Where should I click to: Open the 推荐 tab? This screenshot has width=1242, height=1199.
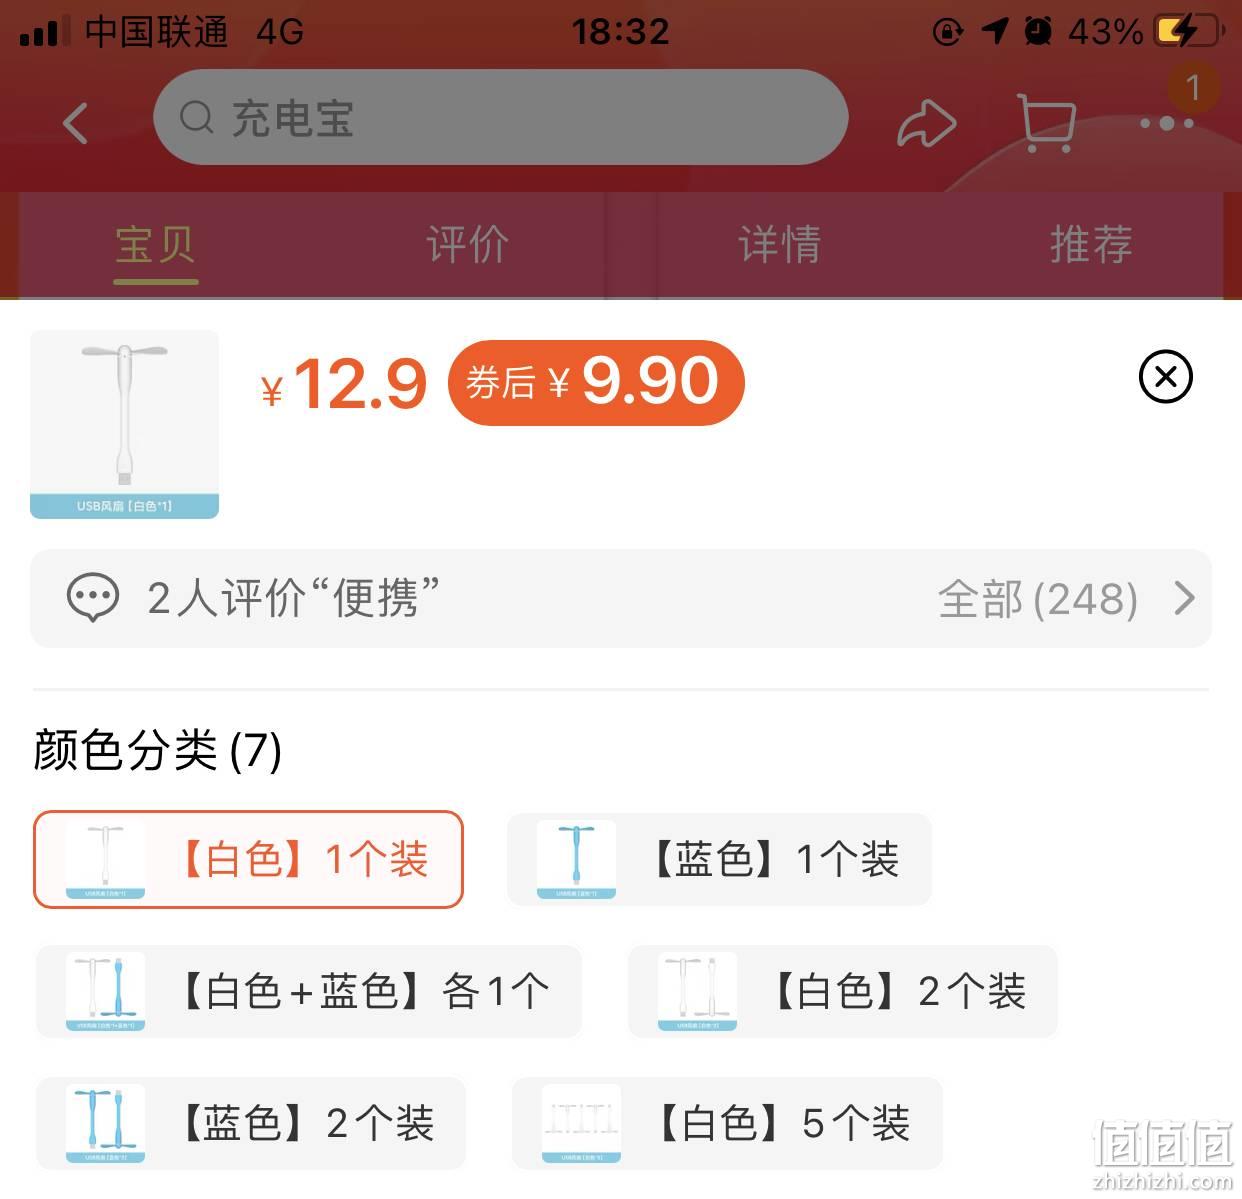tap(1090, 244)
